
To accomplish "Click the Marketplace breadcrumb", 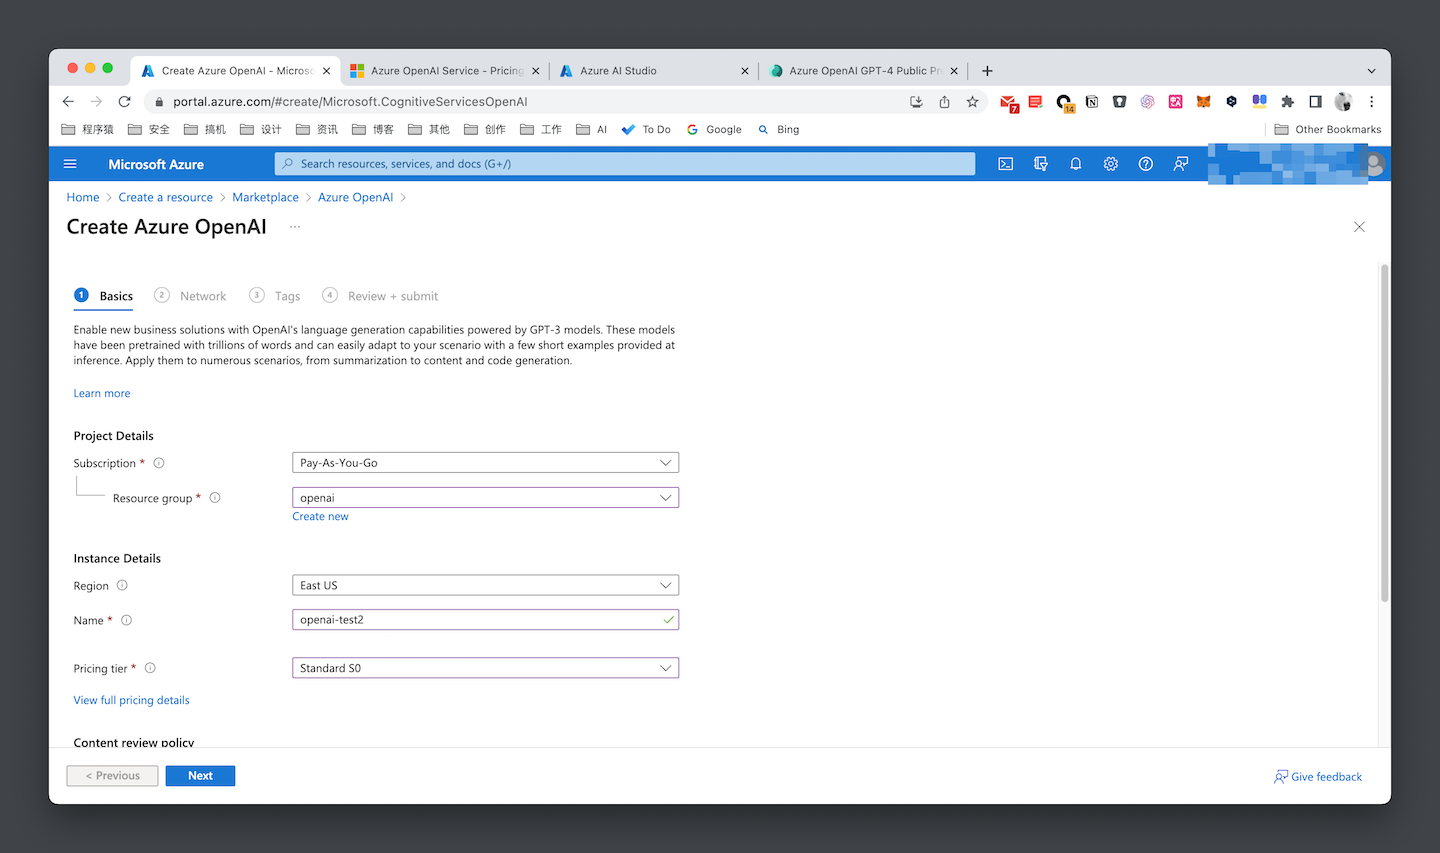I will (x=265, y=197).
